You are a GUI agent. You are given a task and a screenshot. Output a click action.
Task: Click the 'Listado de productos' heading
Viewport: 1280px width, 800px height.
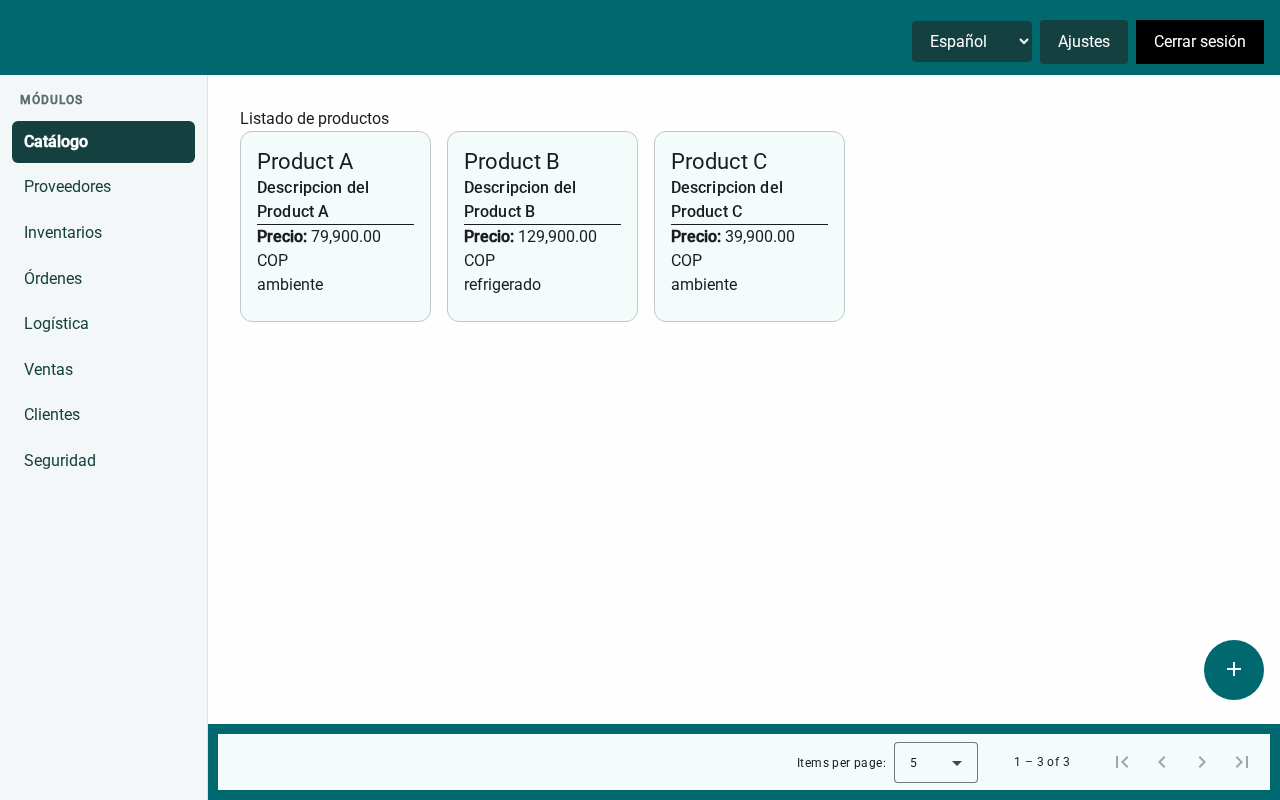[314, 119]
